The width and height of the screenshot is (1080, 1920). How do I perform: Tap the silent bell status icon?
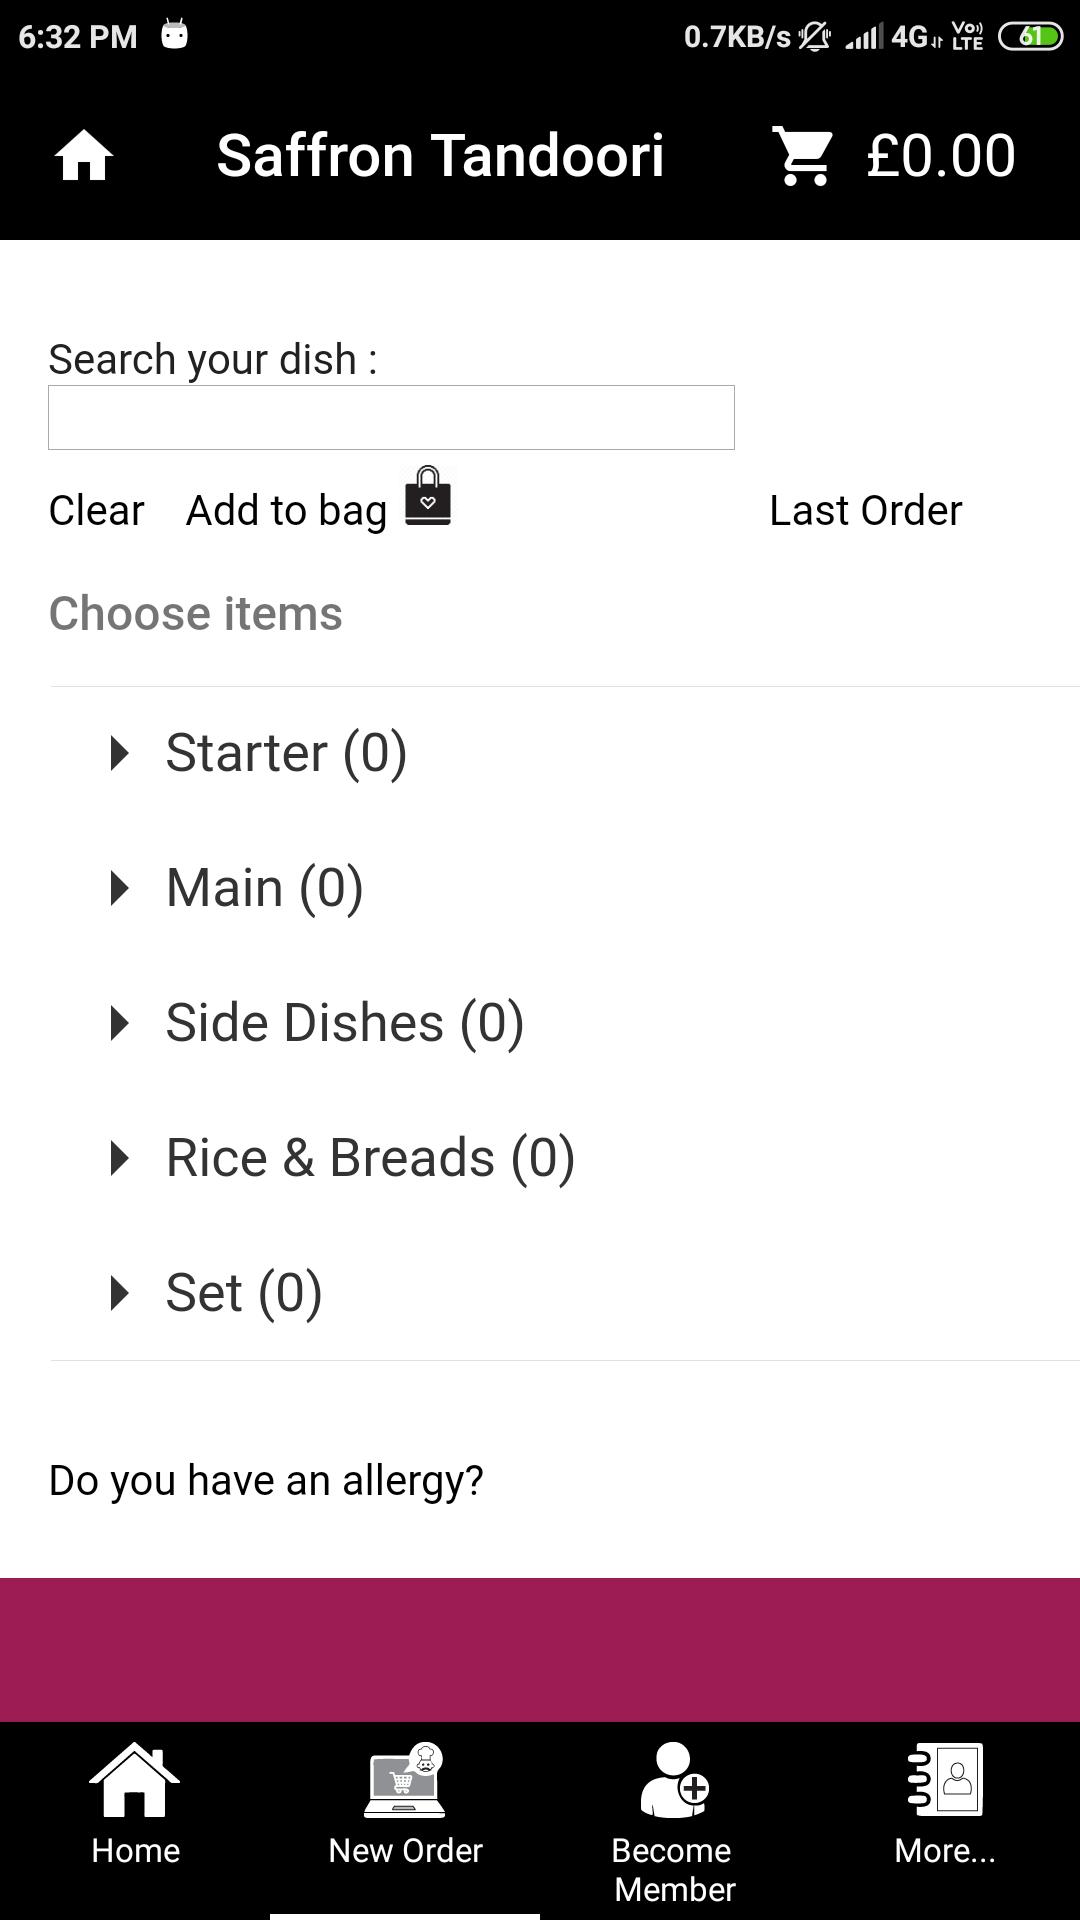(815, 37)
